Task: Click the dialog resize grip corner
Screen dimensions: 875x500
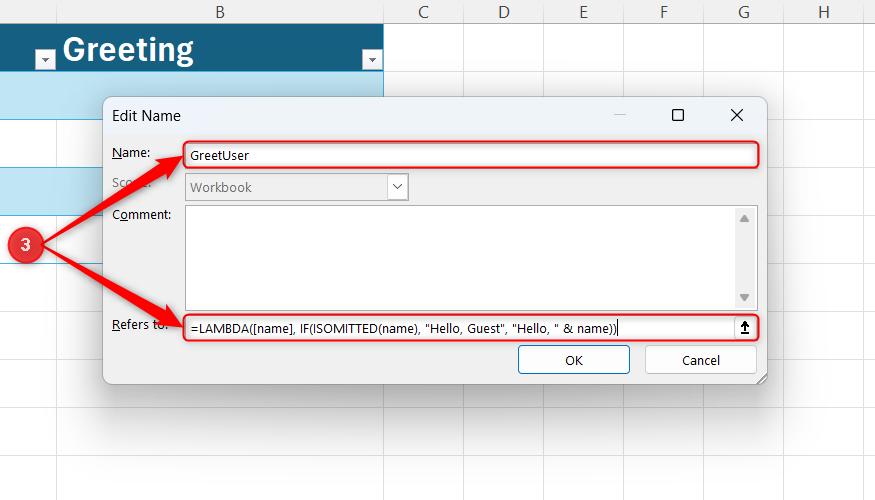Action: [762, 378]
